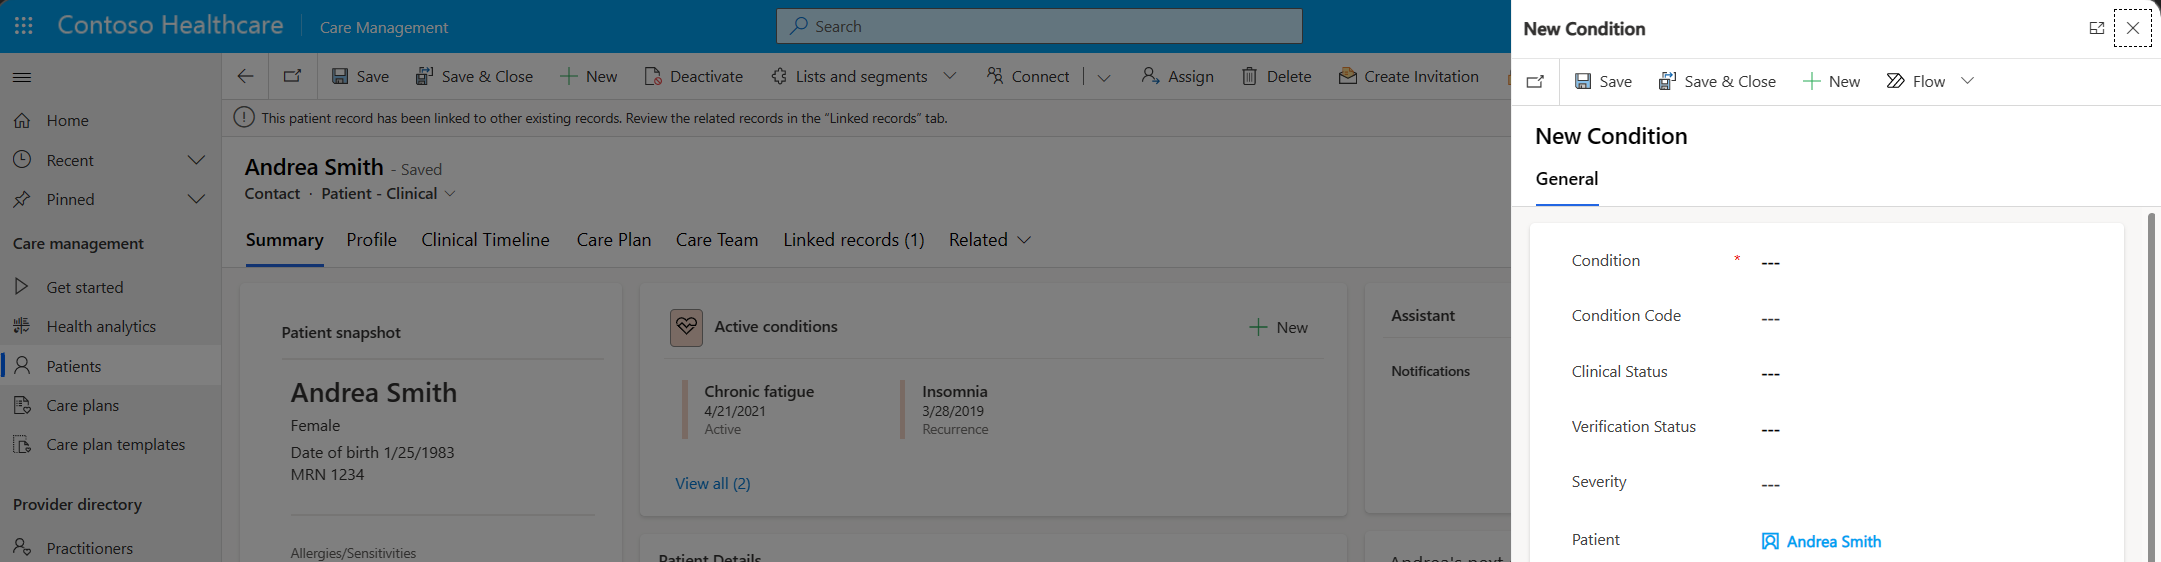Expand Pinned items chevron in sidebar
Viewport: 2161px width, 562px height.
coord(197,199)
